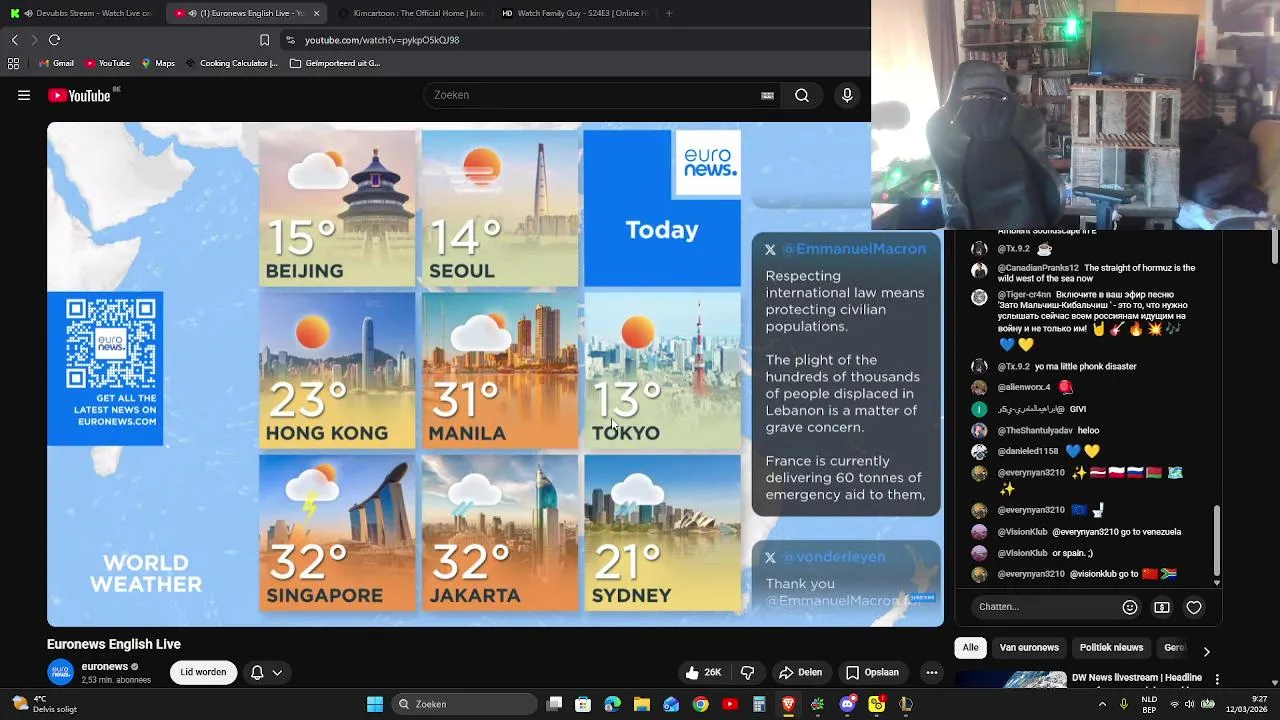Image resolution: width=1280 pixels, height=720 pixels.
Task: Go back with the browser back arrow
Action: click(x=14, y=40)
